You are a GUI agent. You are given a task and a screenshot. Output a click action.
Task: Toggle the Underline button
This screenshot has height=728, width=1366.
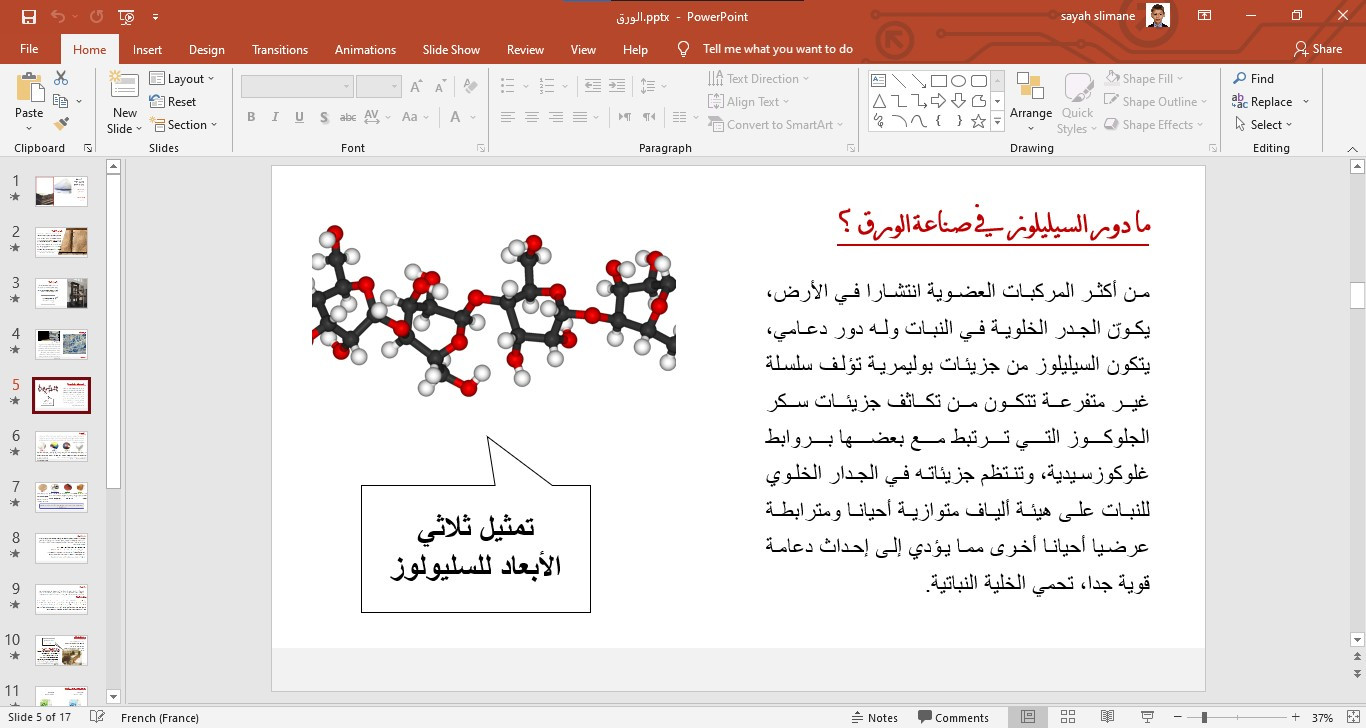(x=298, y=117)
